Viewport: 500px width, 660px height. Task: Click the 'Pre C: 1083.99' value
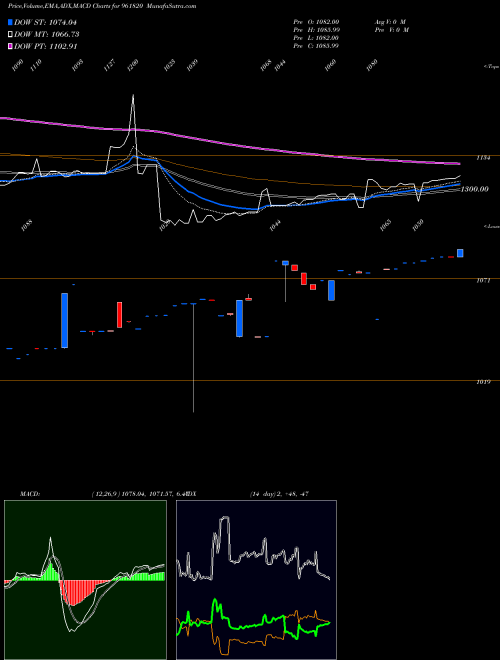[316, 46]
